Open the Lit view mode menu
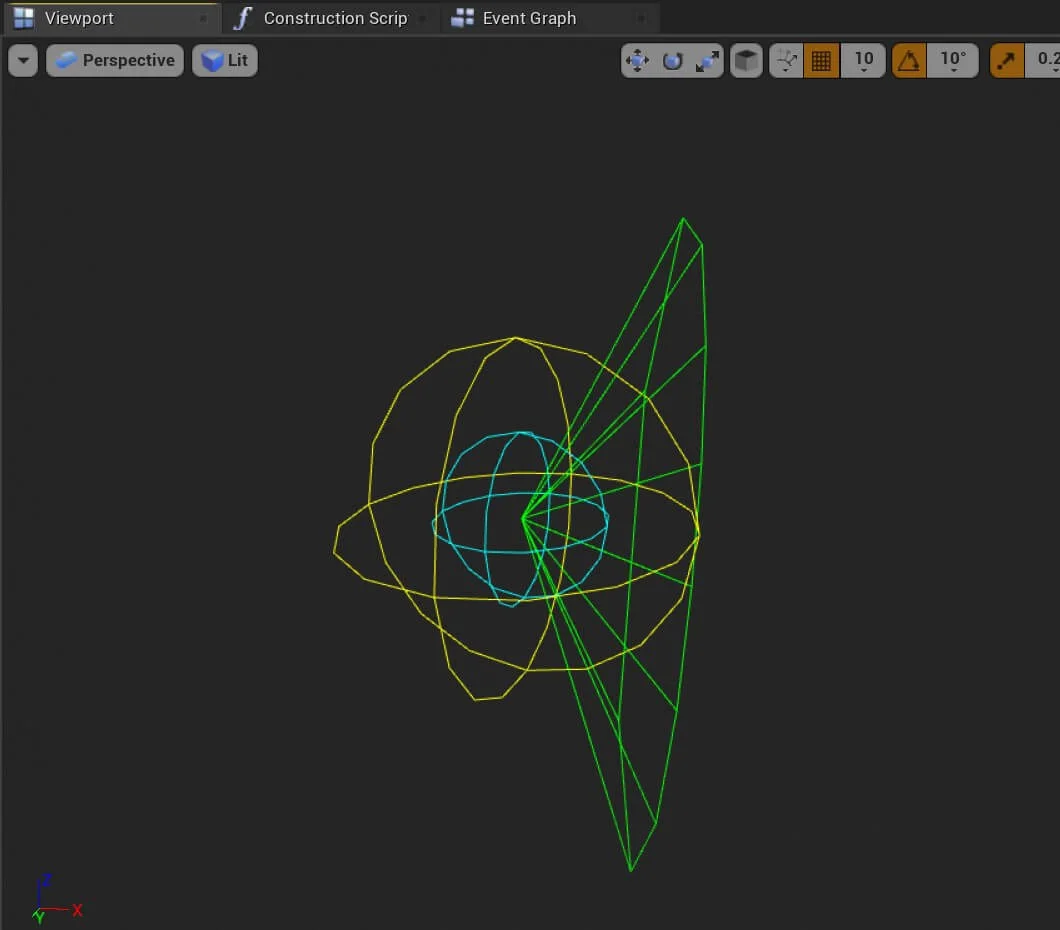This screenshot has height=930, width=1060. [225, 61]
